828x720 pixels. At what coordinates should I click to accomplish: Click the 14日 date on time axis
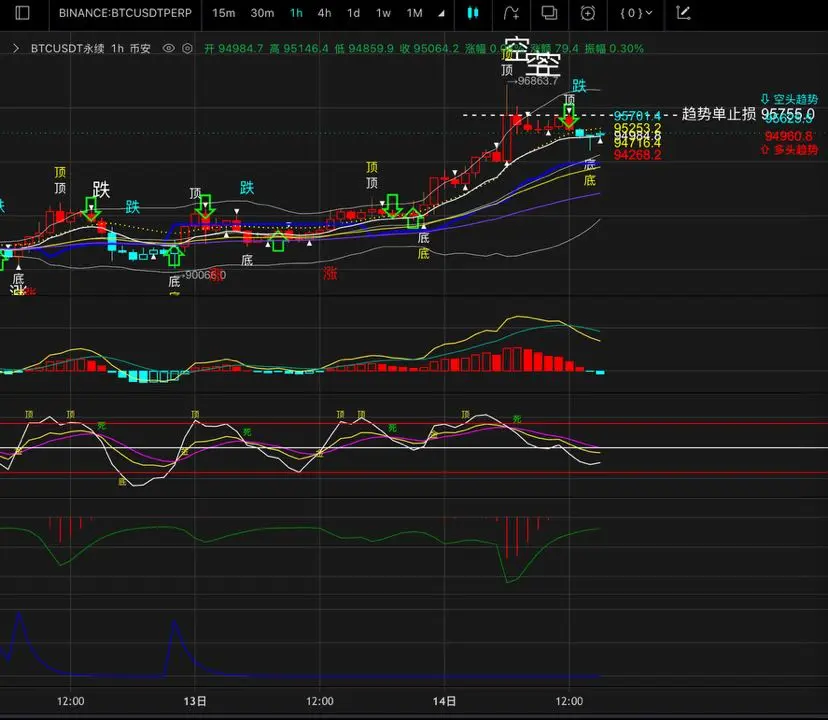pos(444,701)
